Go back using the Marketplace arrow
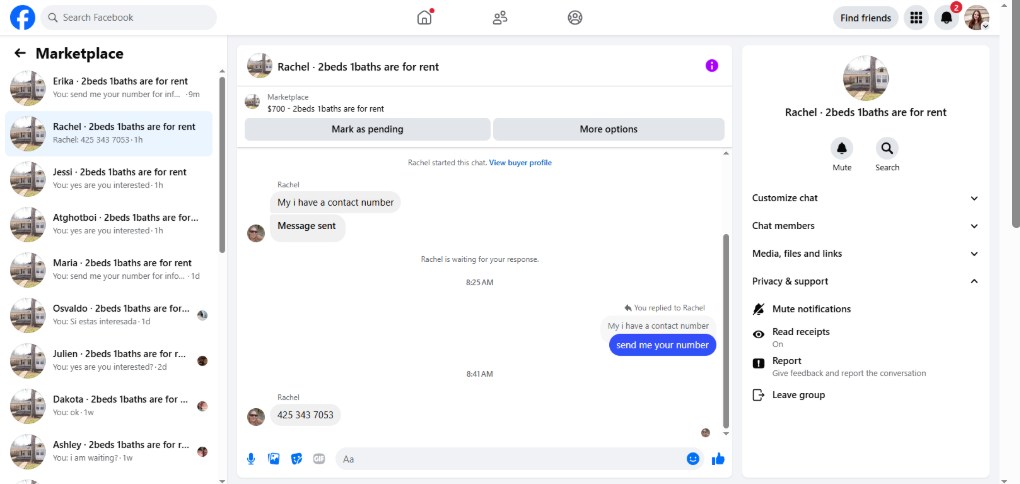1020x484 pixels. pos(20,53)
